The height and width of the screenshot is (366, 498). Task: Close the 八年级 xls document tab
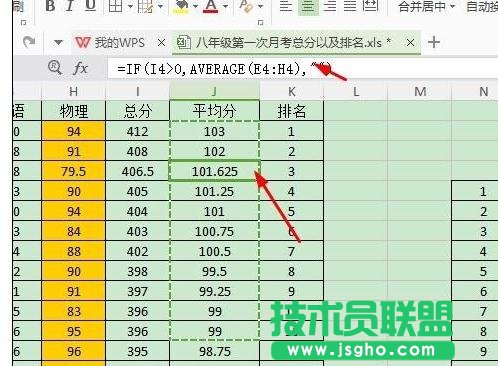click(x=410, y=43)
